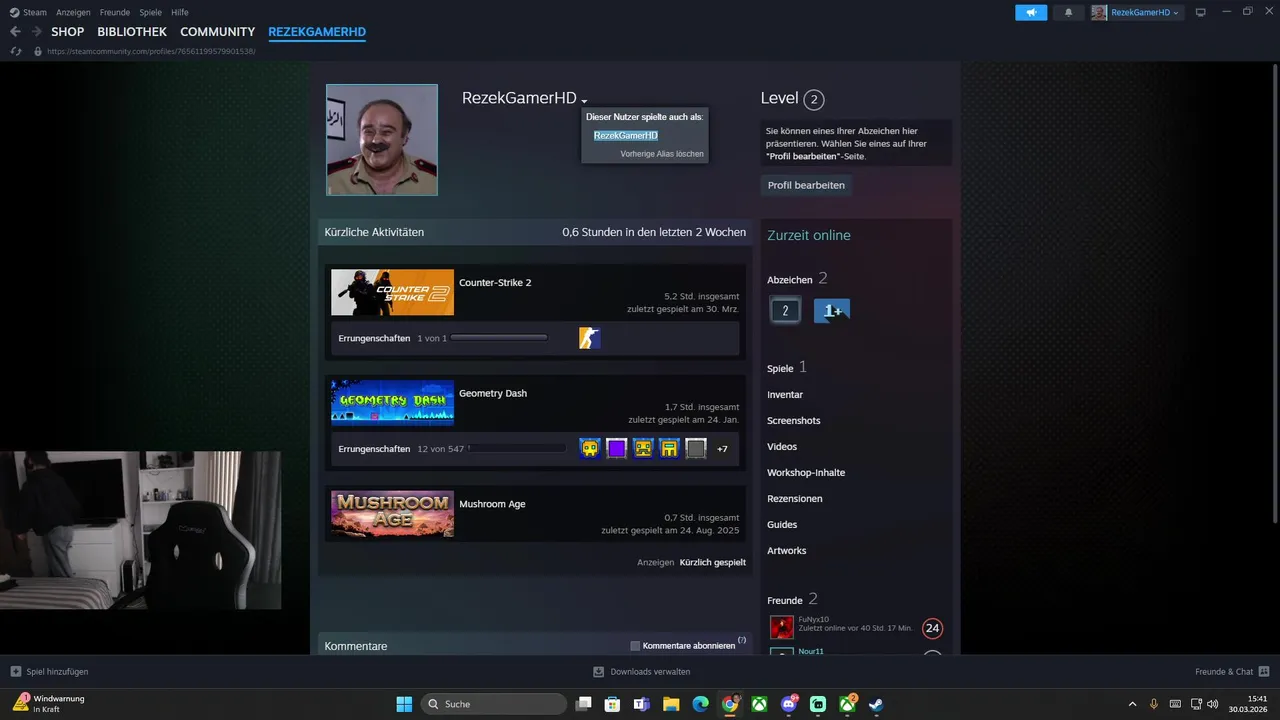Click the blue announcements megaphone icon
Image resolution: width=1280 pixels, height=720 pixels.
1031,12
